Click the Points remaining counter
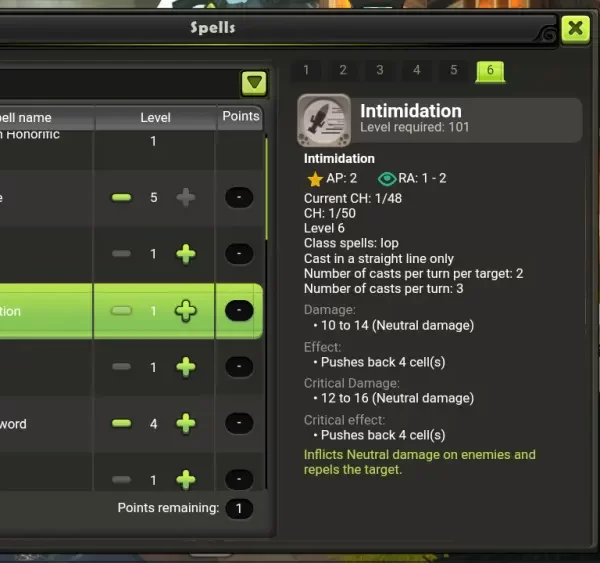 tap(239, 509)
